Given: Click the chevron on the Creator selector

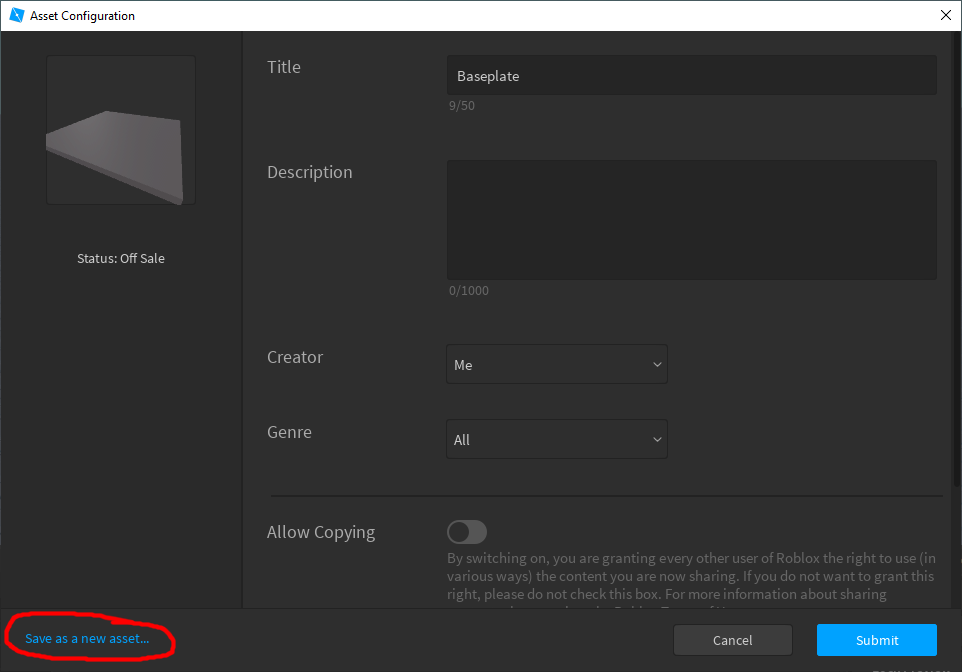Looking at the screenshot, I should click(657, 364).
